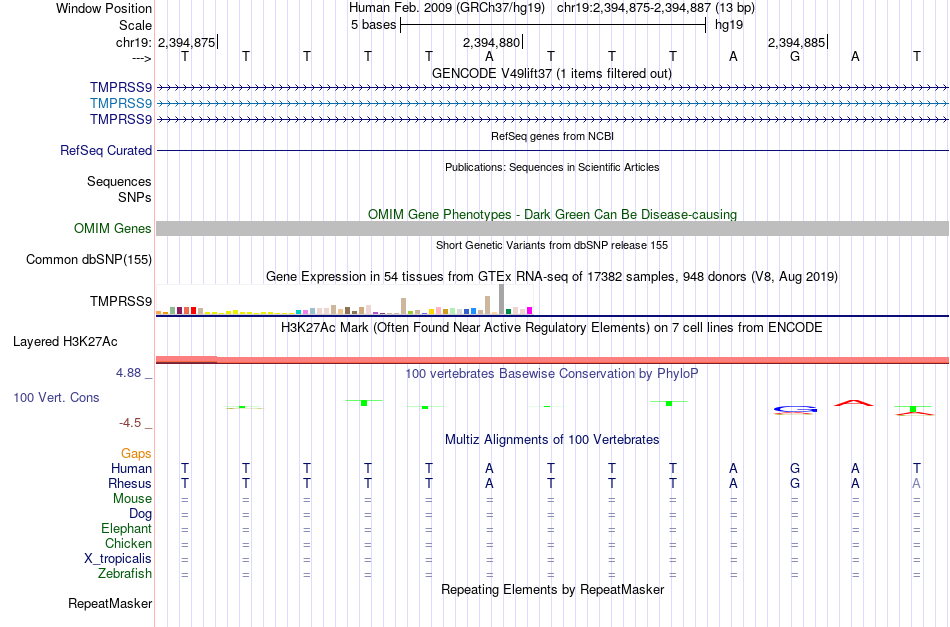Click the Layered H3K27Ac track label
The width and height of the screenshot is (950, 627).
tap(65, 342)
